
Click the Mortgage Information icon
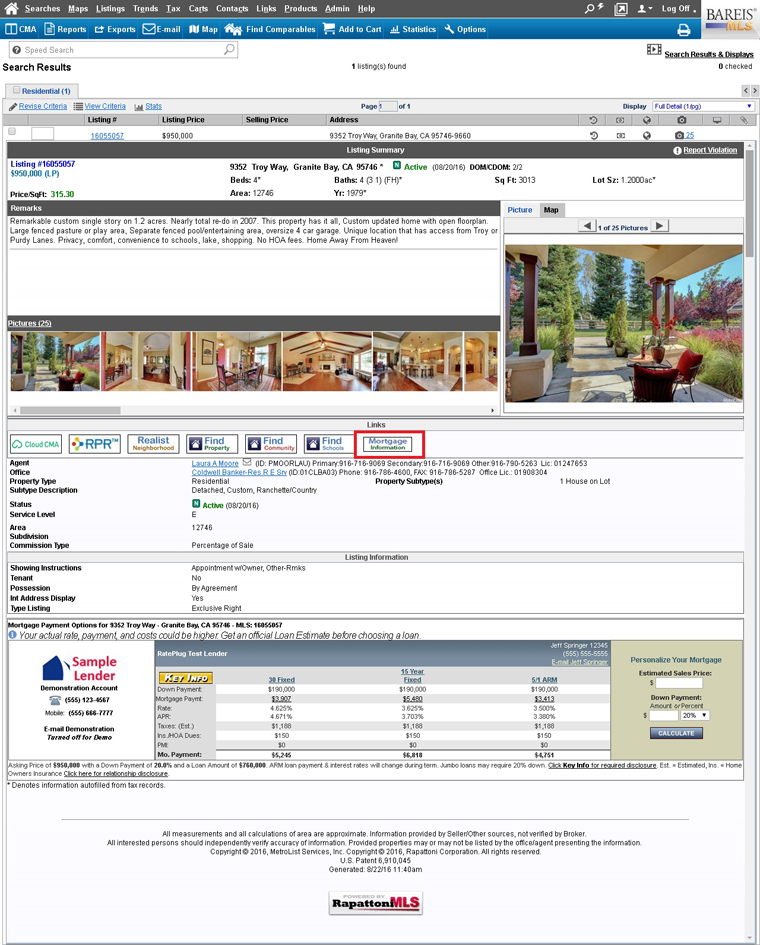point(388,443)
